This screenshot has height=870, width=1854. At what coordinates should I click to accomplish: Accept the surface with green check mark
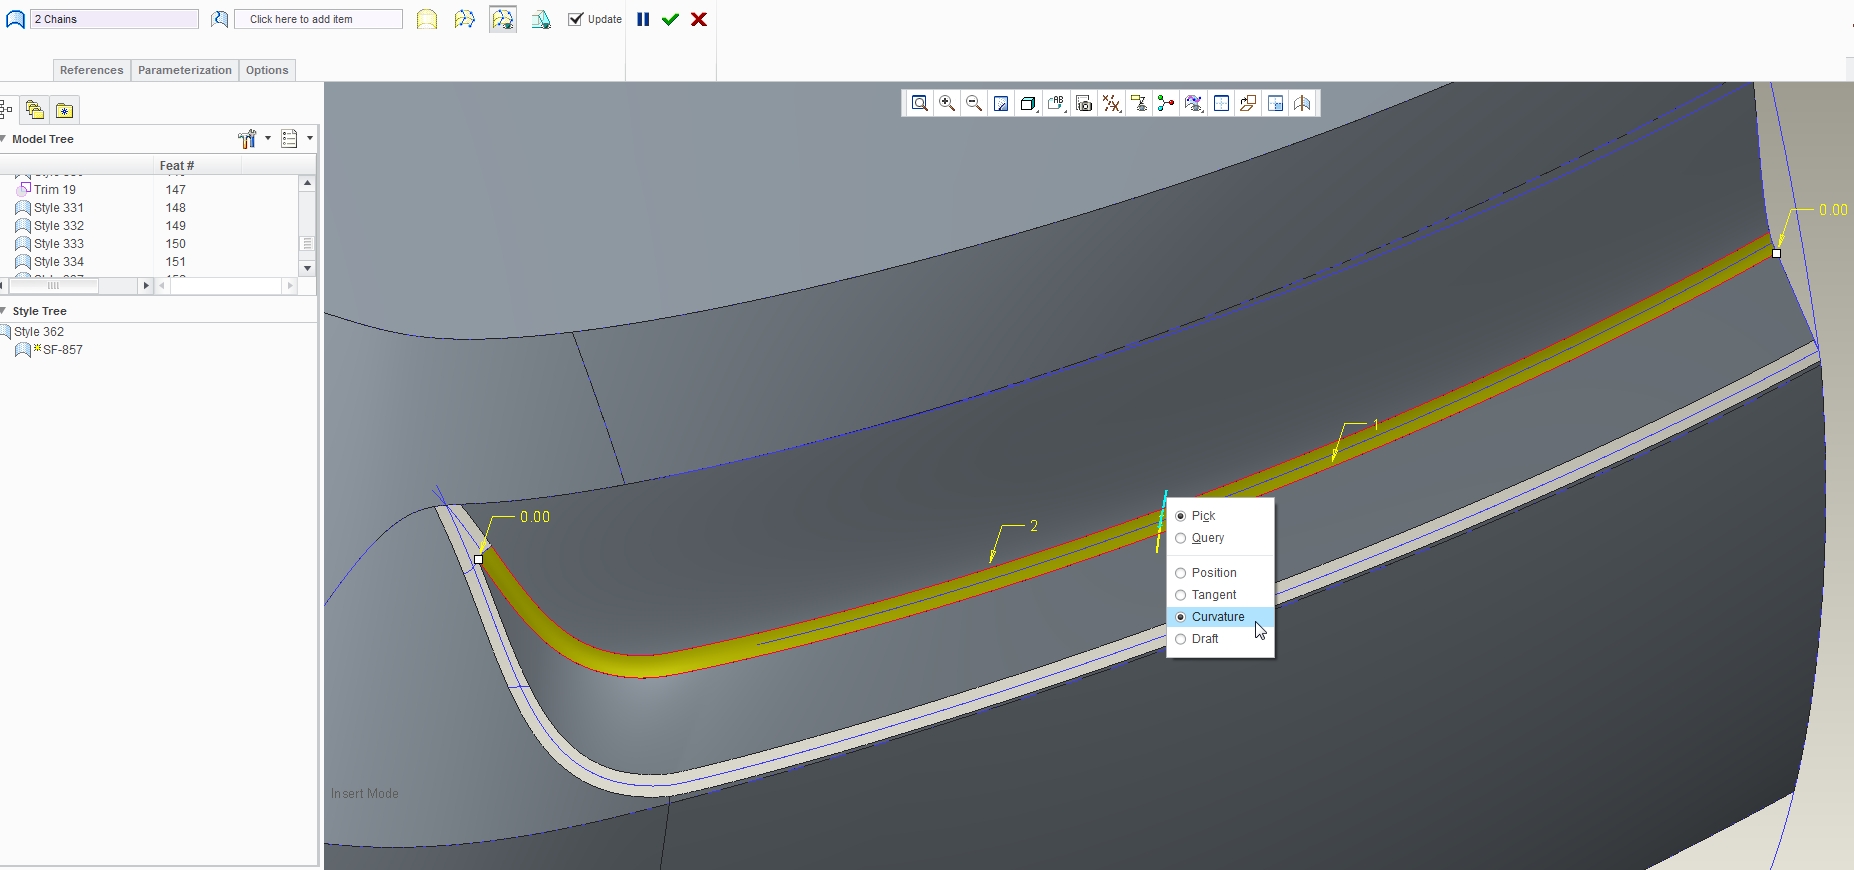point(670,19)
